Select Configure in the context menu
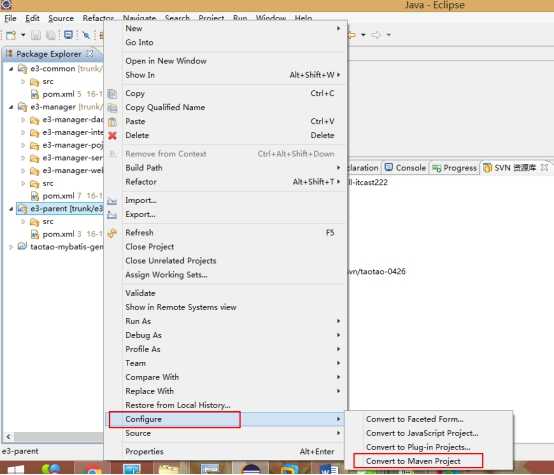This screenshot has width=554, height=475. point(226,419)
